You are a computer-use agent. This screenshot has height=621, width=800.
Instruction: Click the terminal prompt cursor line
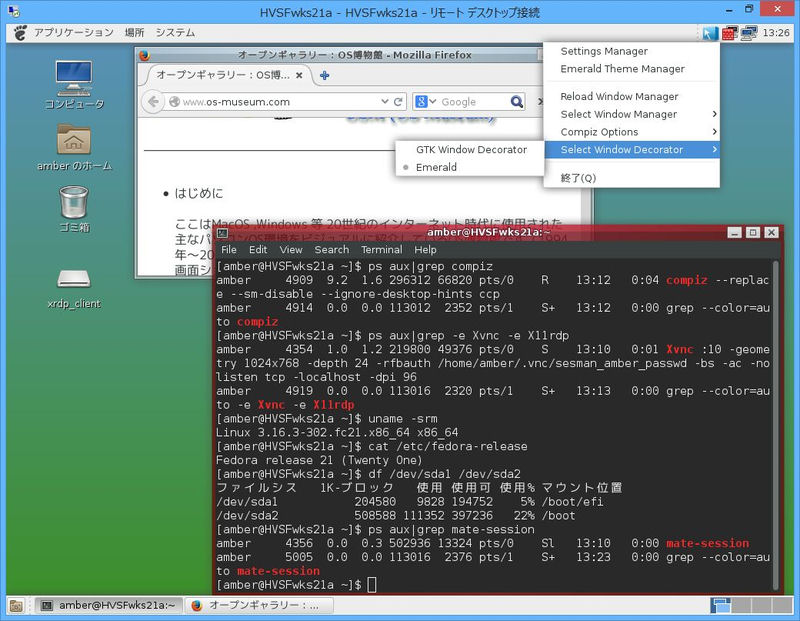[x=296, y=585]
